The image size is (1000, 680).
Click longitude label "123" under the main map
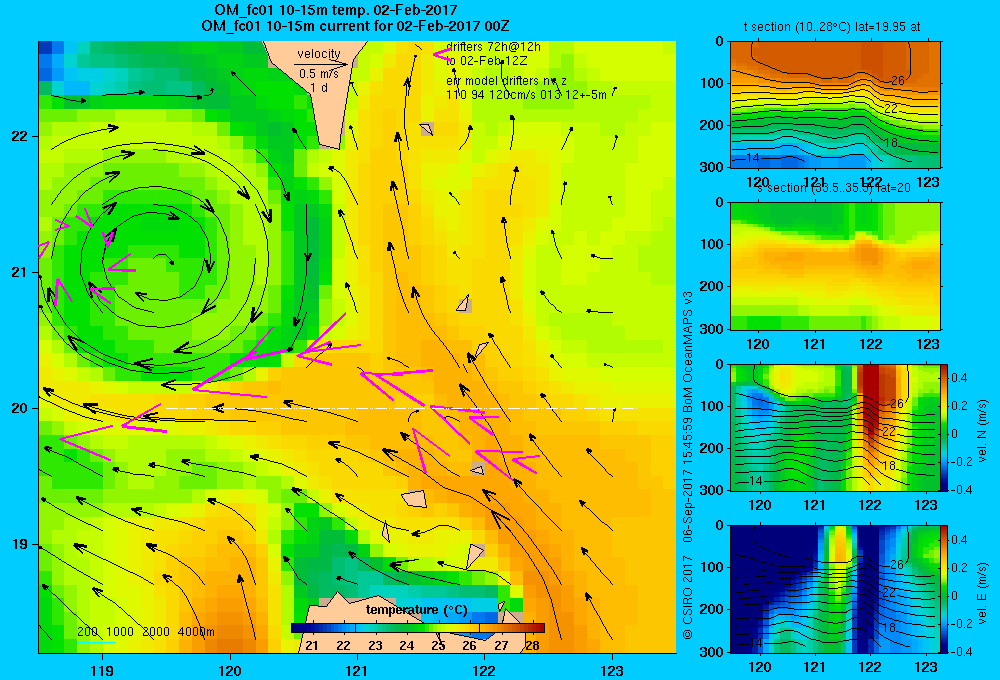[x=612, y=670]
